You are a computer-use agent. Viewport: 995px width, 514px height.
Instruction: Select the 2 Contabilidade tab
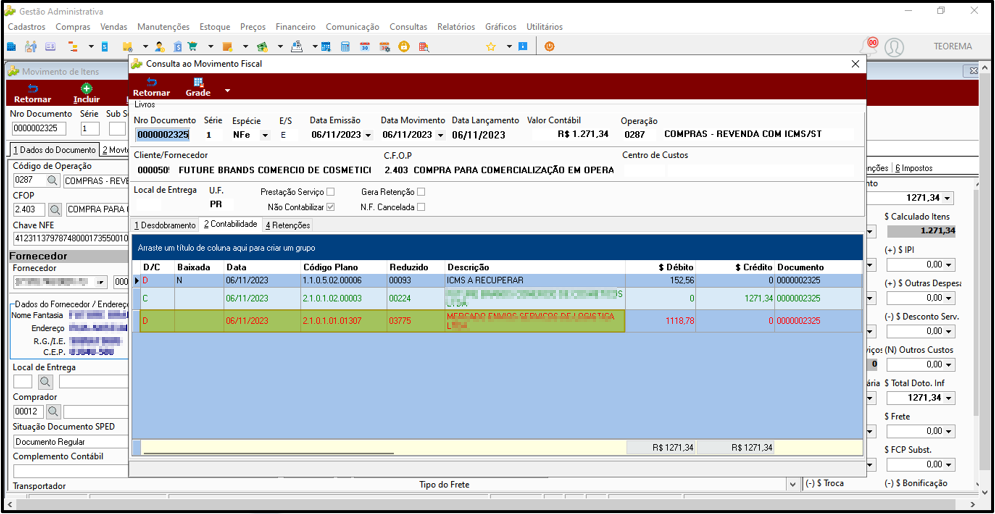[x=230, y=224]
